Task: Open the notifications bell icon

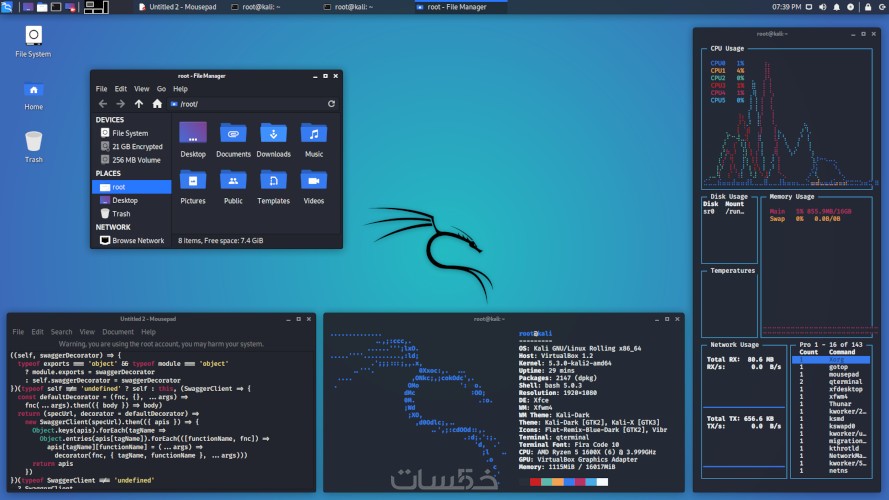Action: pos(836,7)
